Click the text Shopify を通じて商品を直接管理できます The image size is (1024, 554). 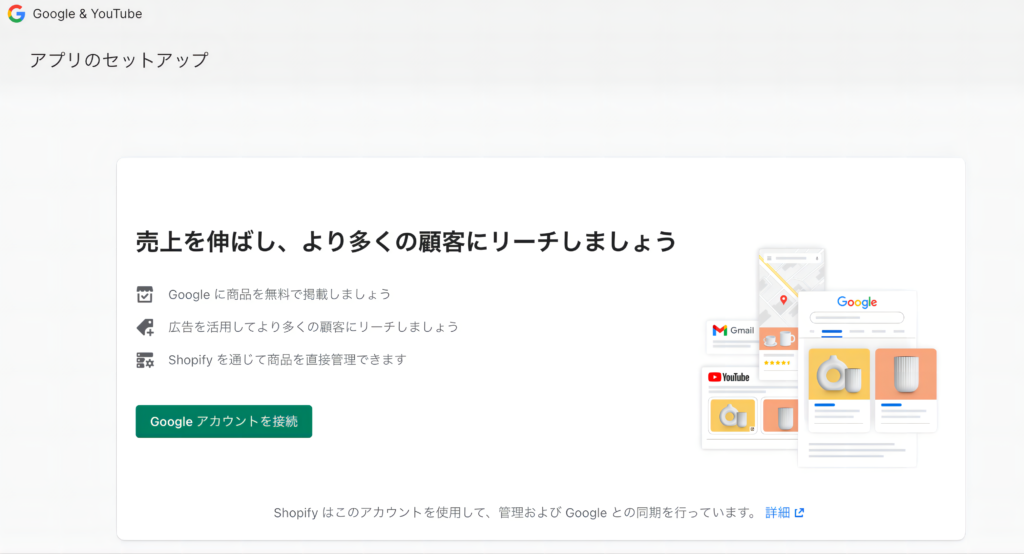(287, 360)
